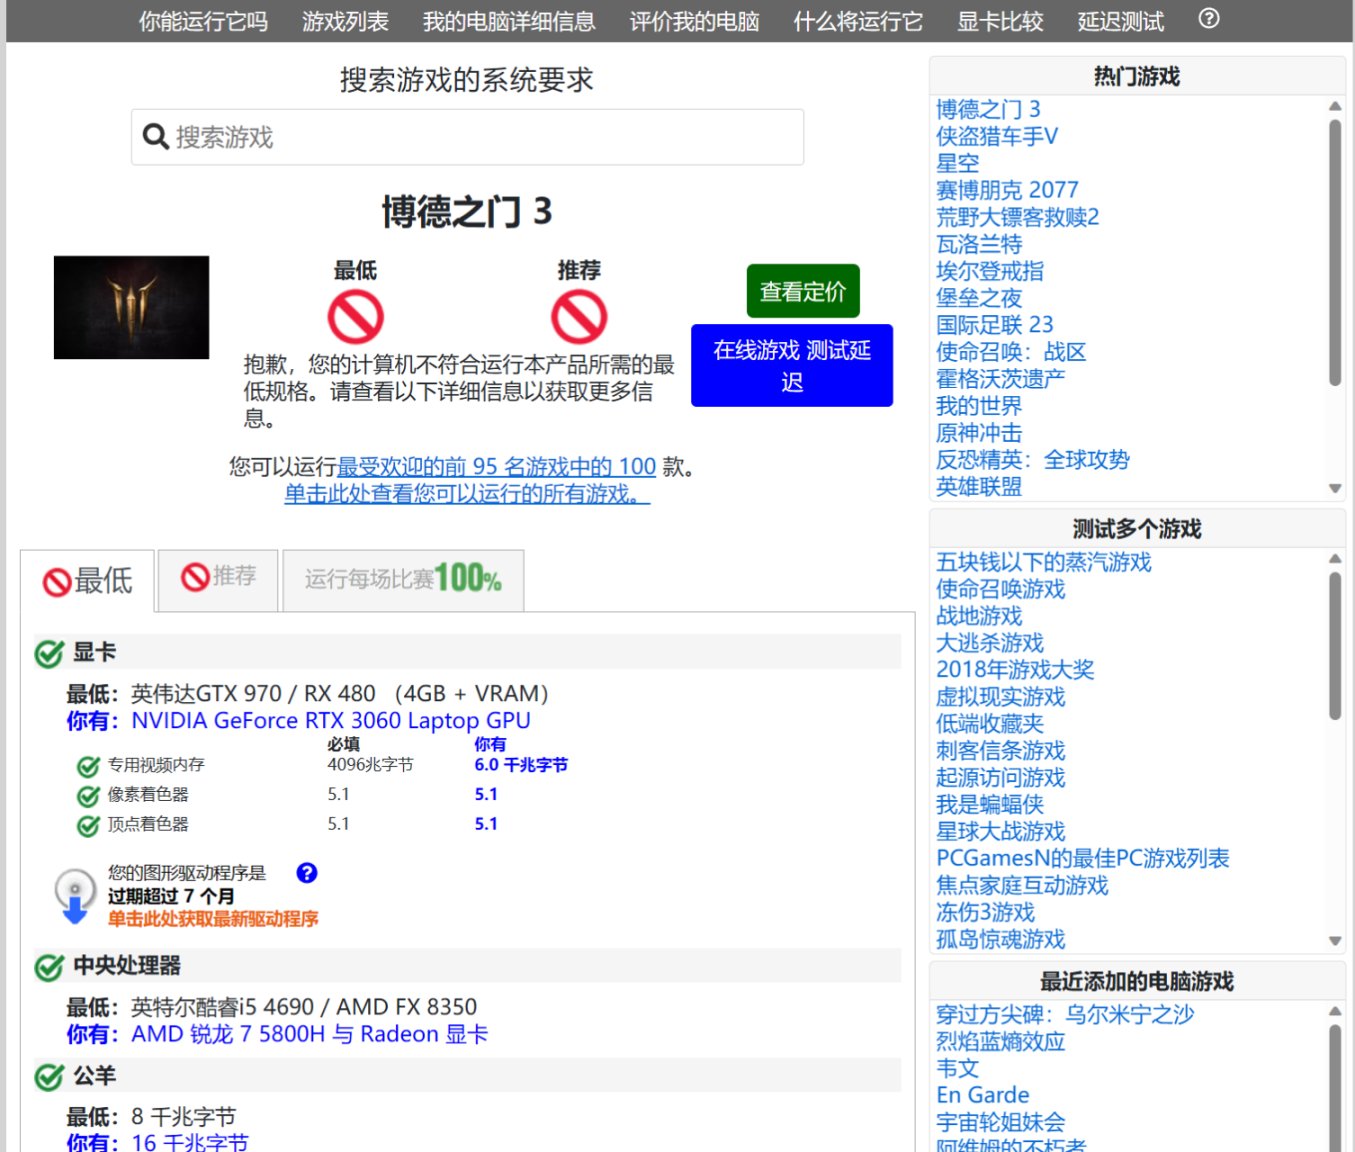
Task: Click the magnifier icon in the search box
Action: (x=155, y=137)
